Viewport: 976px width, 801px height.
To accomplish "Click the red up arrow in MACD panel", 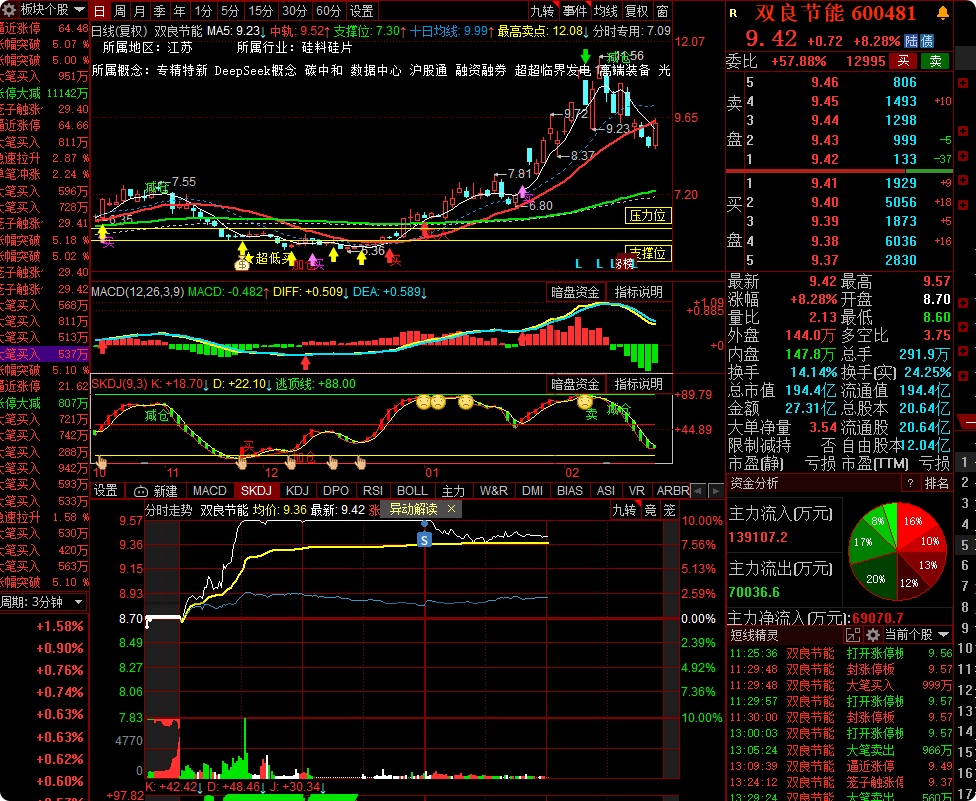I will (x=306, y=362).
